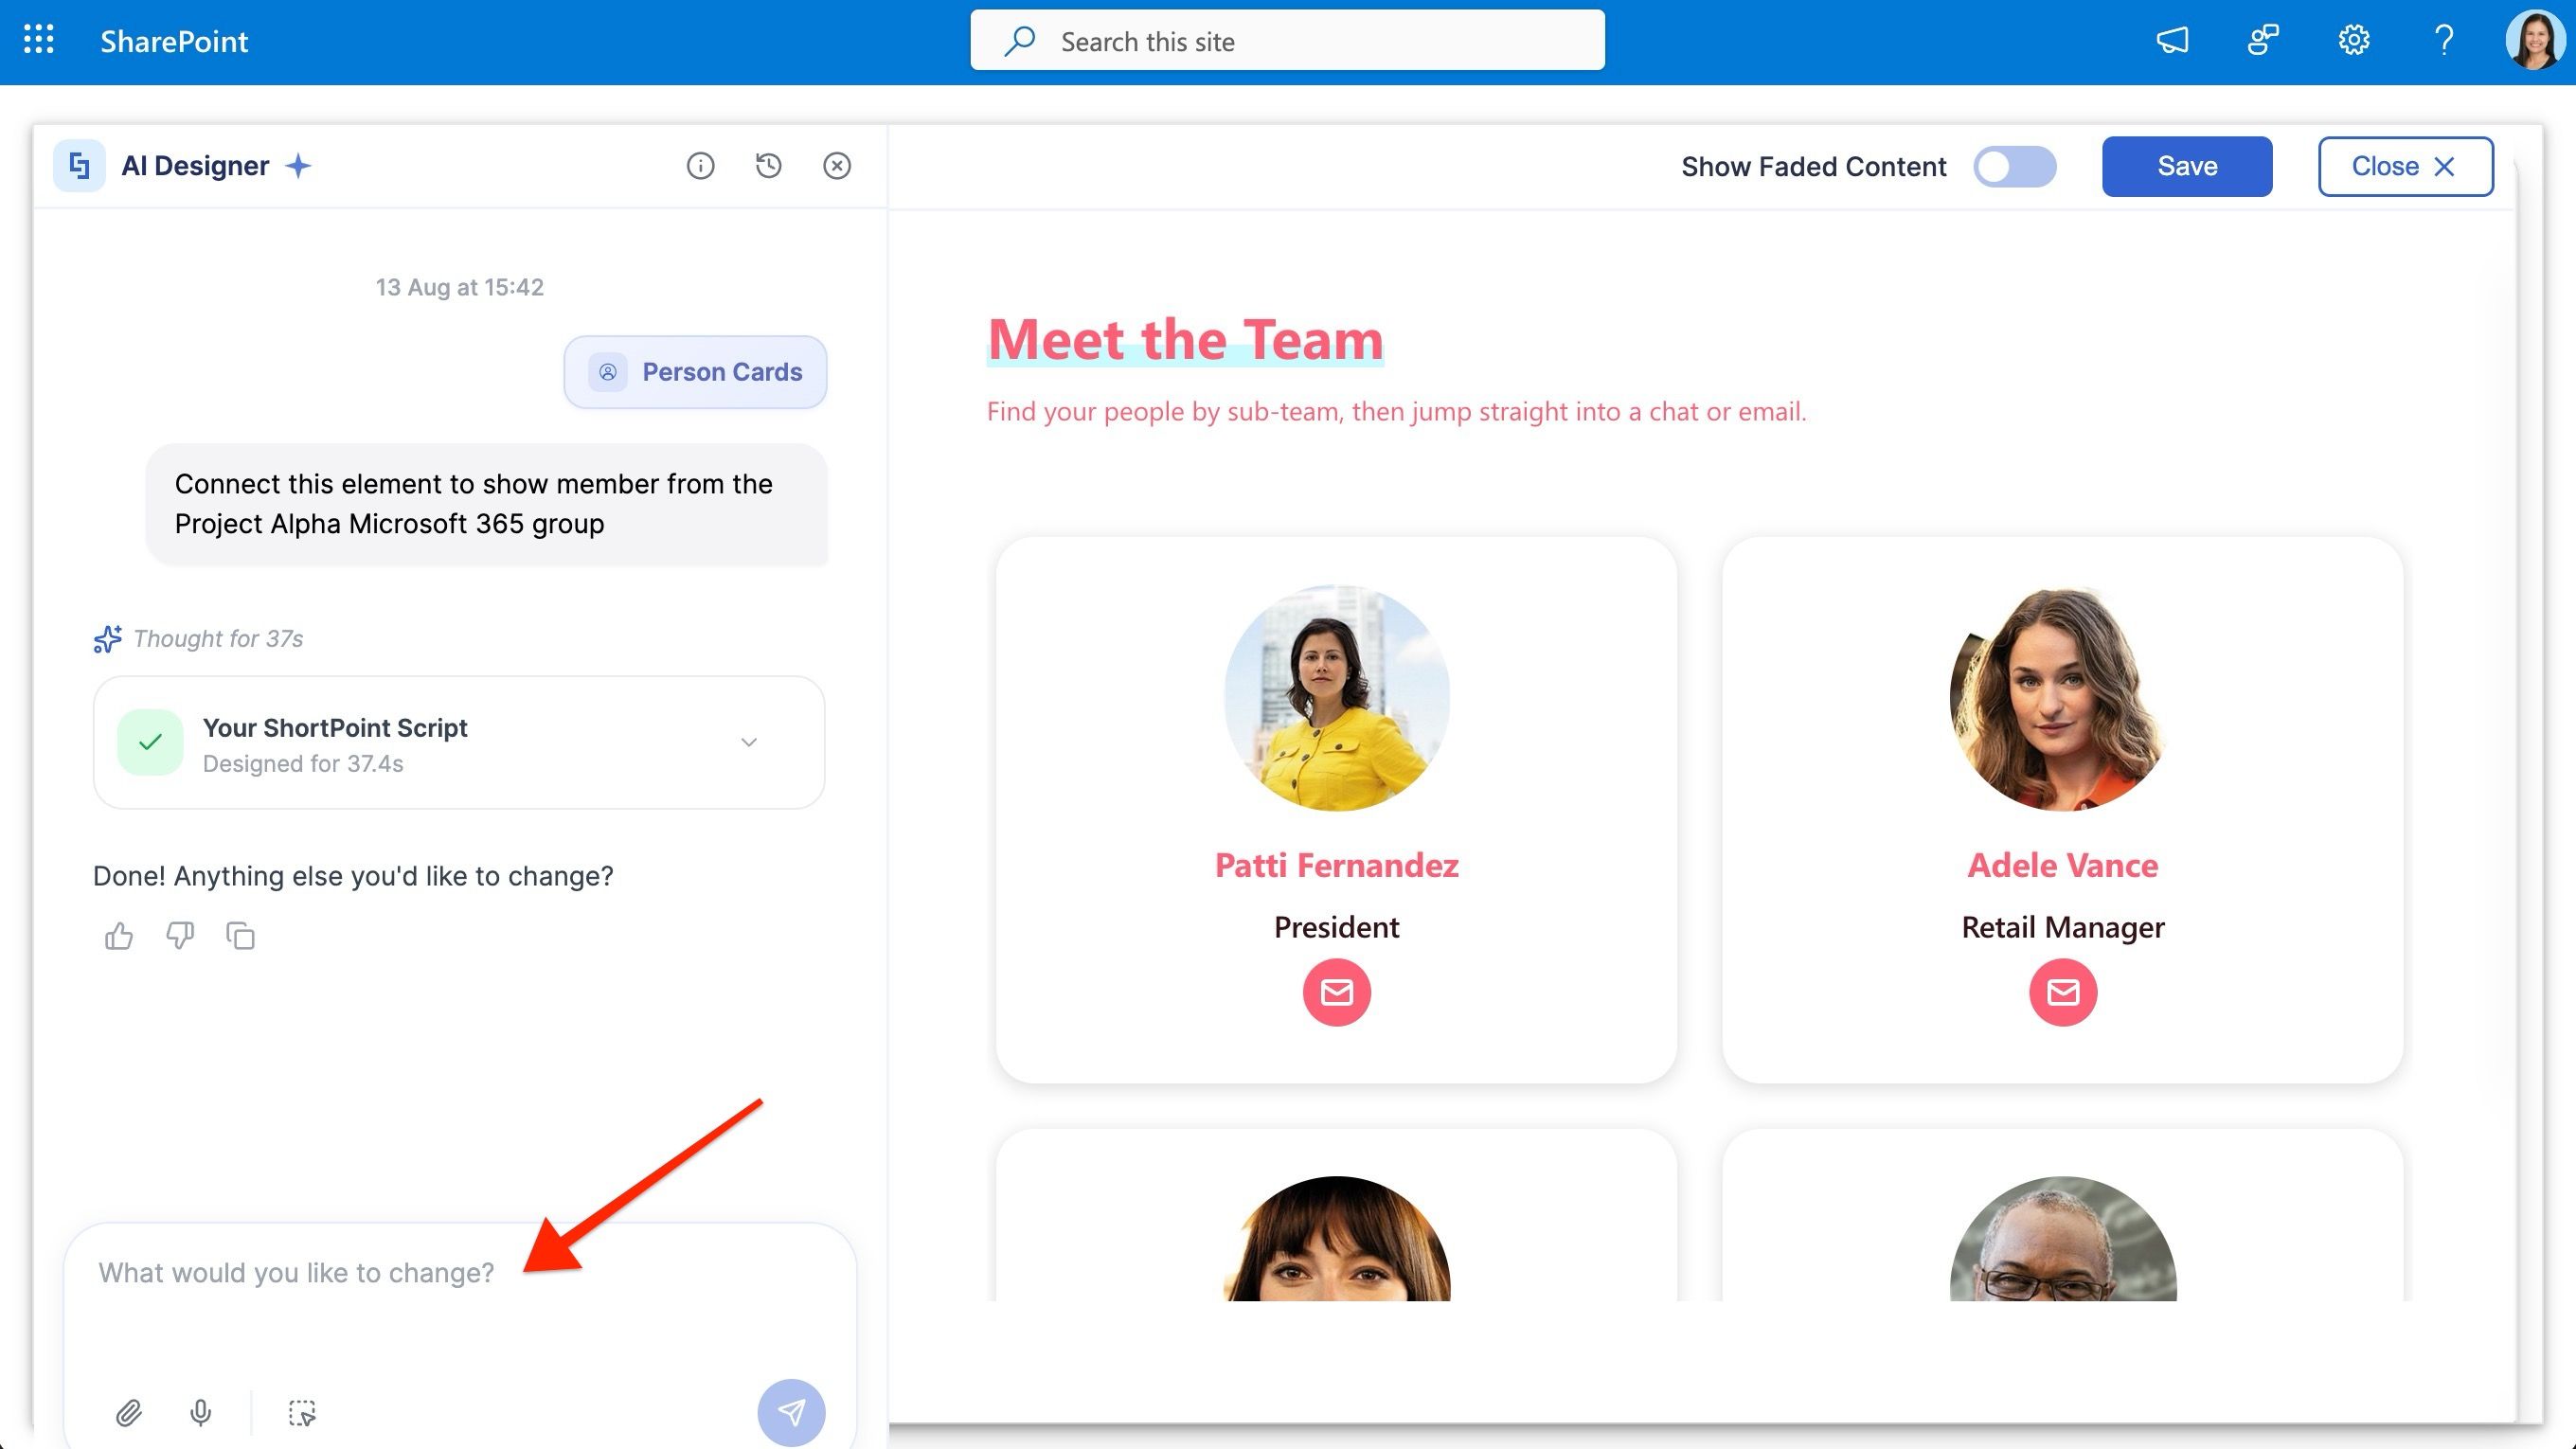
Task: Click the sub-team description text
Action: coord(1396,411)
